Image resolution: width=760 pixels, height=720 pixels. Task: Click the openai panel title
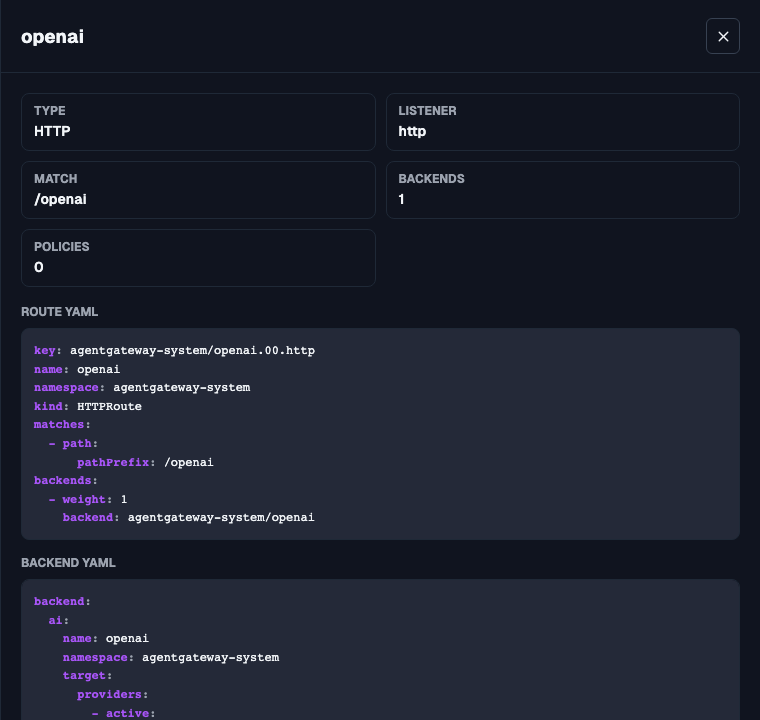(52, 37)
